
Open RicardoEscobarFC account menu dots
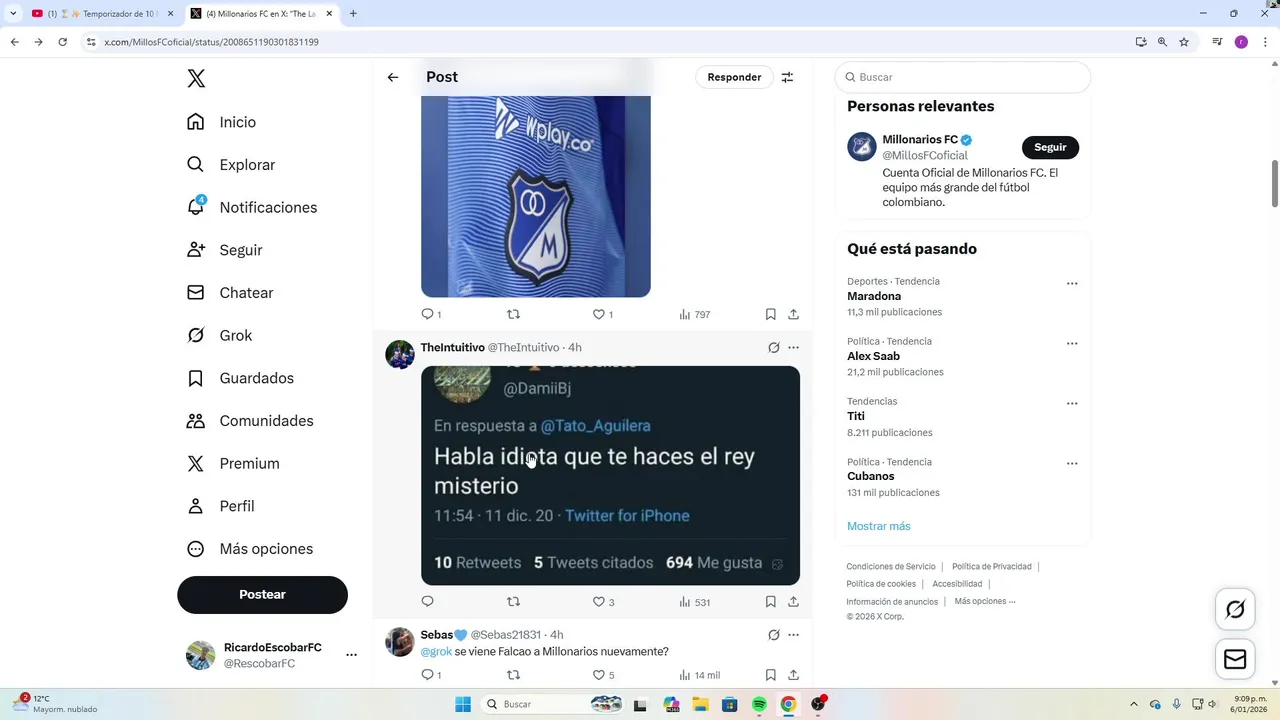coord(351,655)
